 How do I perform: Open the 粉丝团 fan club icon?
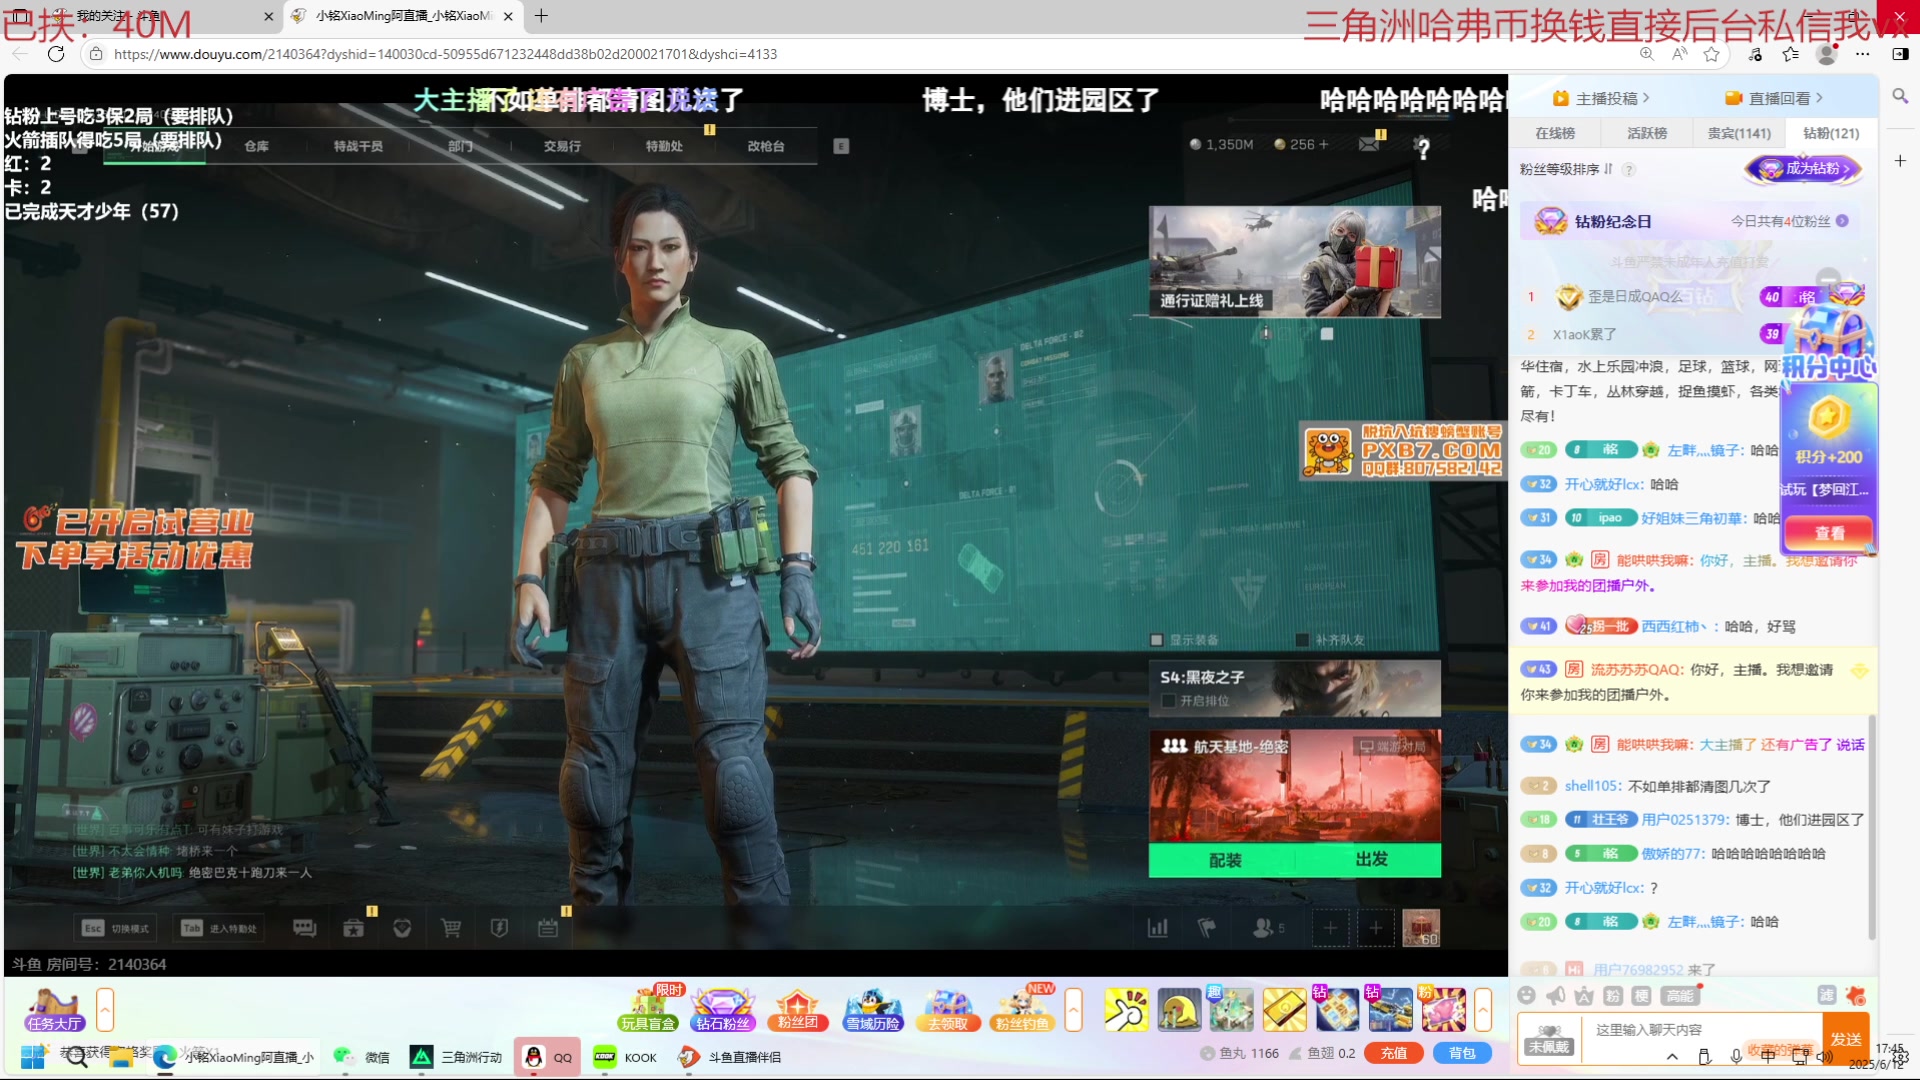(x=797, y=1009)
